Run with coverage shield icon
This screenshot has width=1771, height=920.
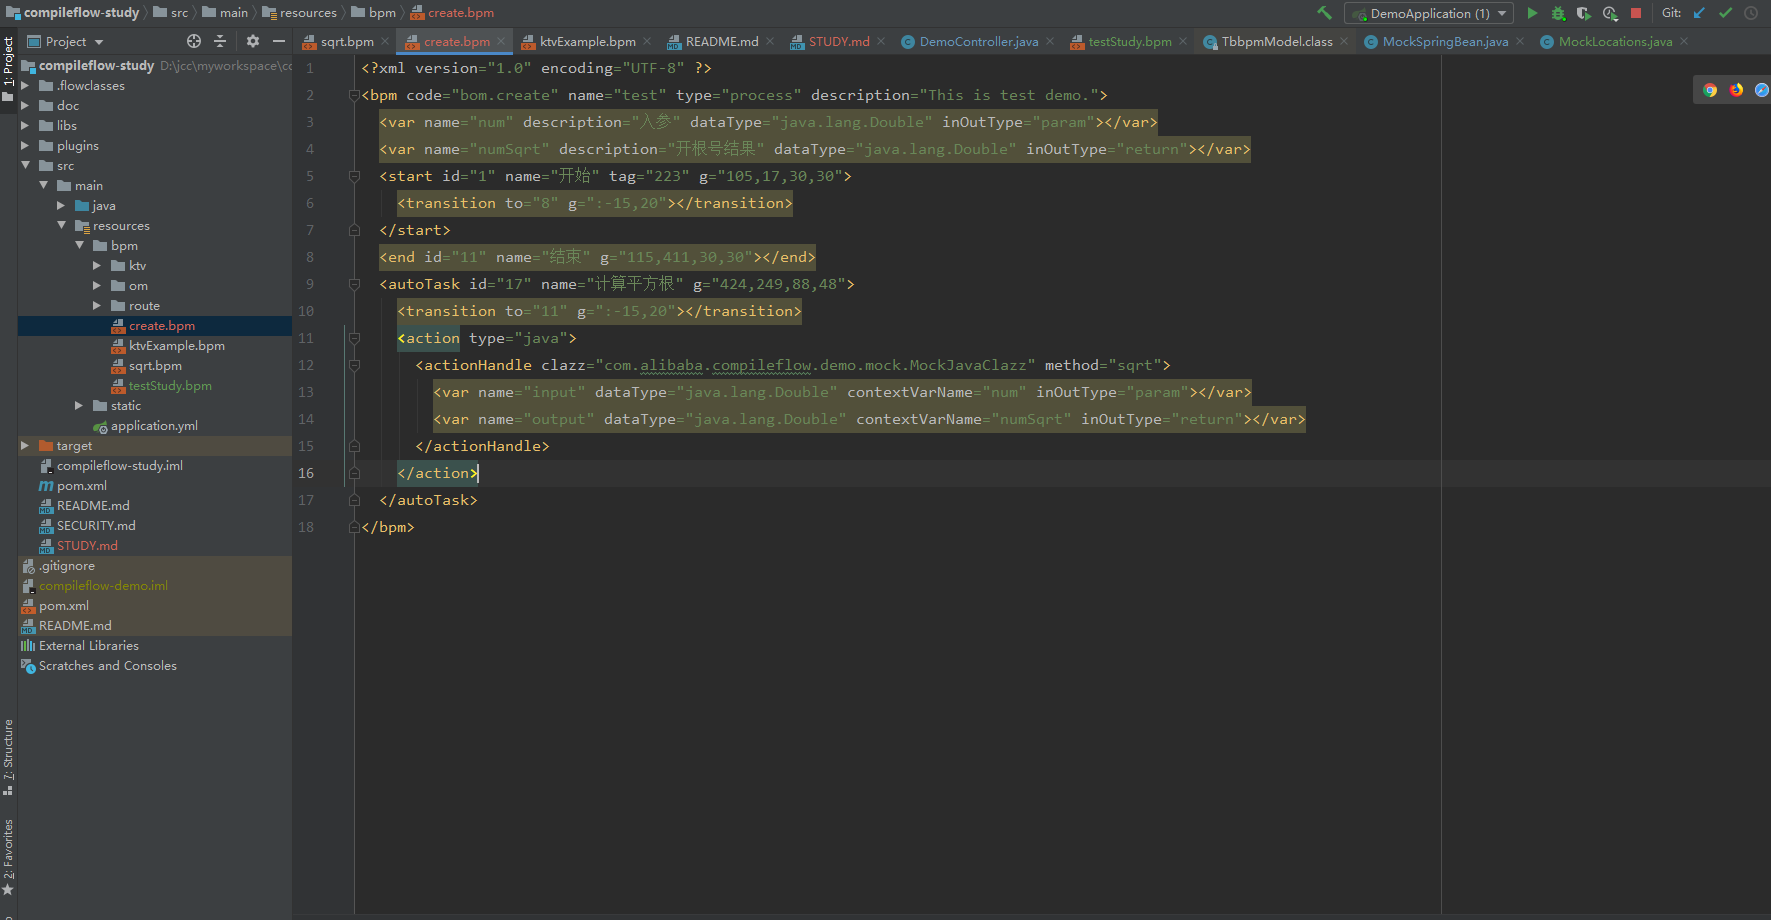tap(1584, 13)
